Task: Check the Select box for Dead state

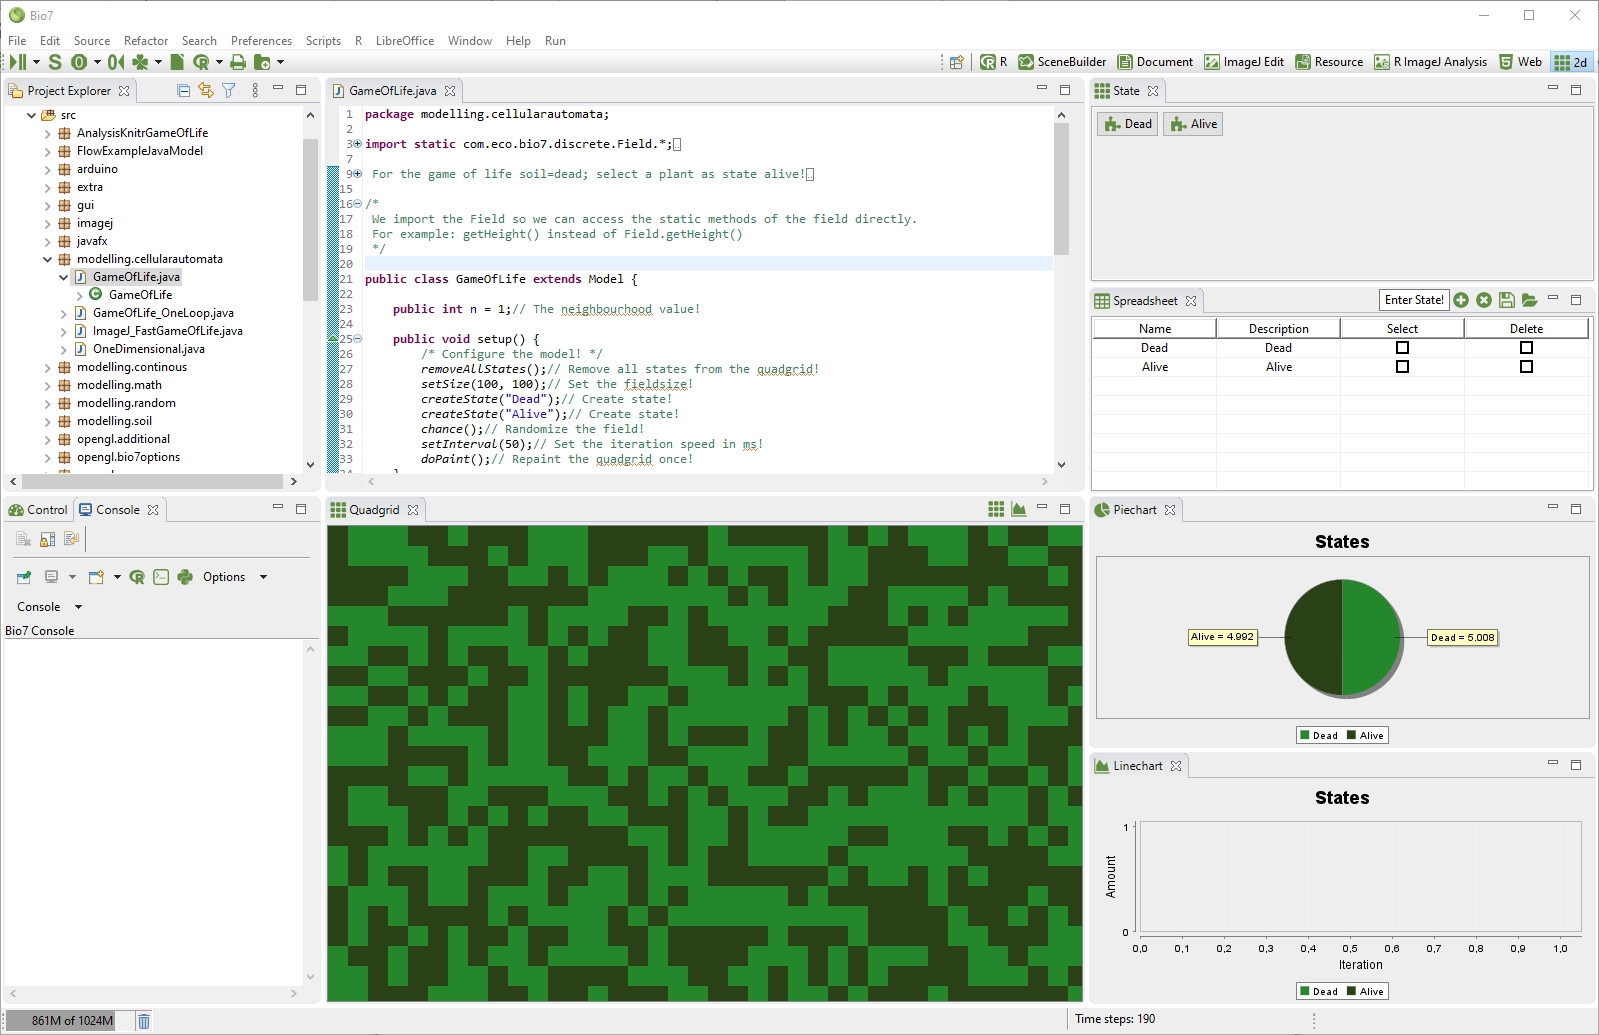Action: pyautogui.click(x=1402, y=348)
